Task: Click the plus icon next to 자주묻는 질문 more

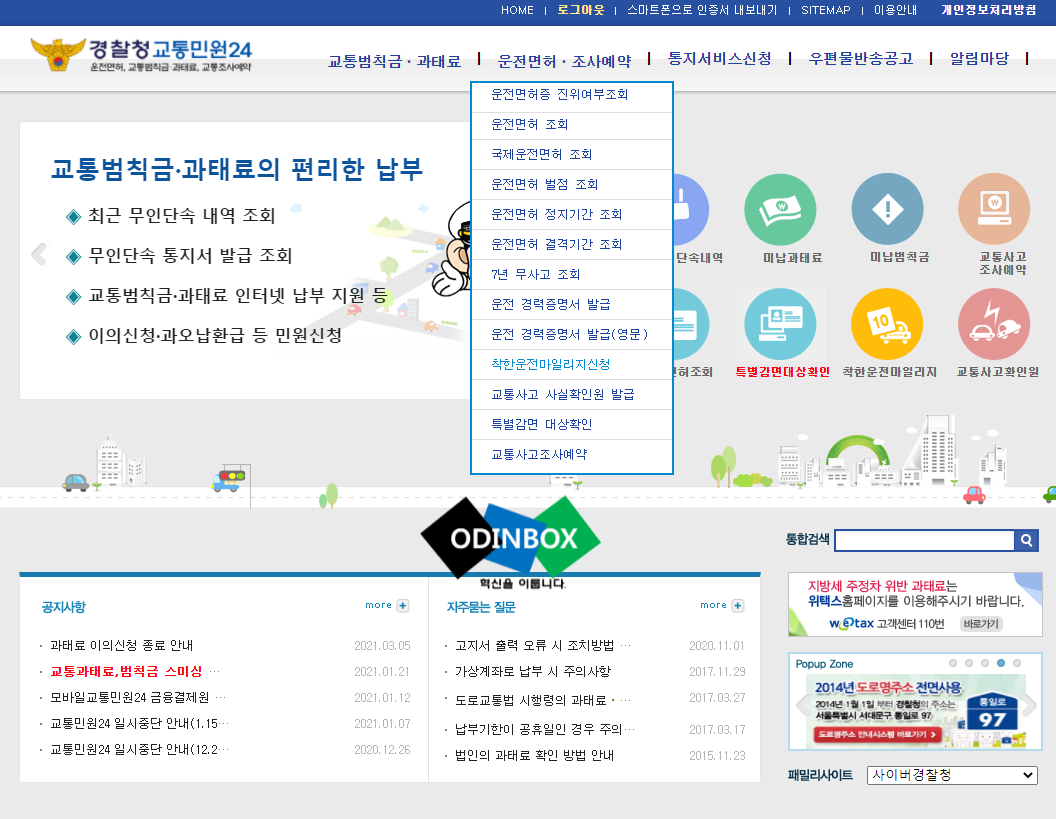Action: tap(737, 605)
